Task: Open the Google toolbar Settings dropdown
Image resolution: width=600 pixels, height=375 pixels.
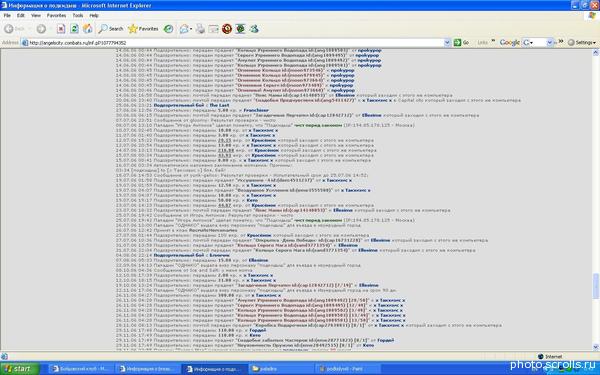Action: pos(582,42)
